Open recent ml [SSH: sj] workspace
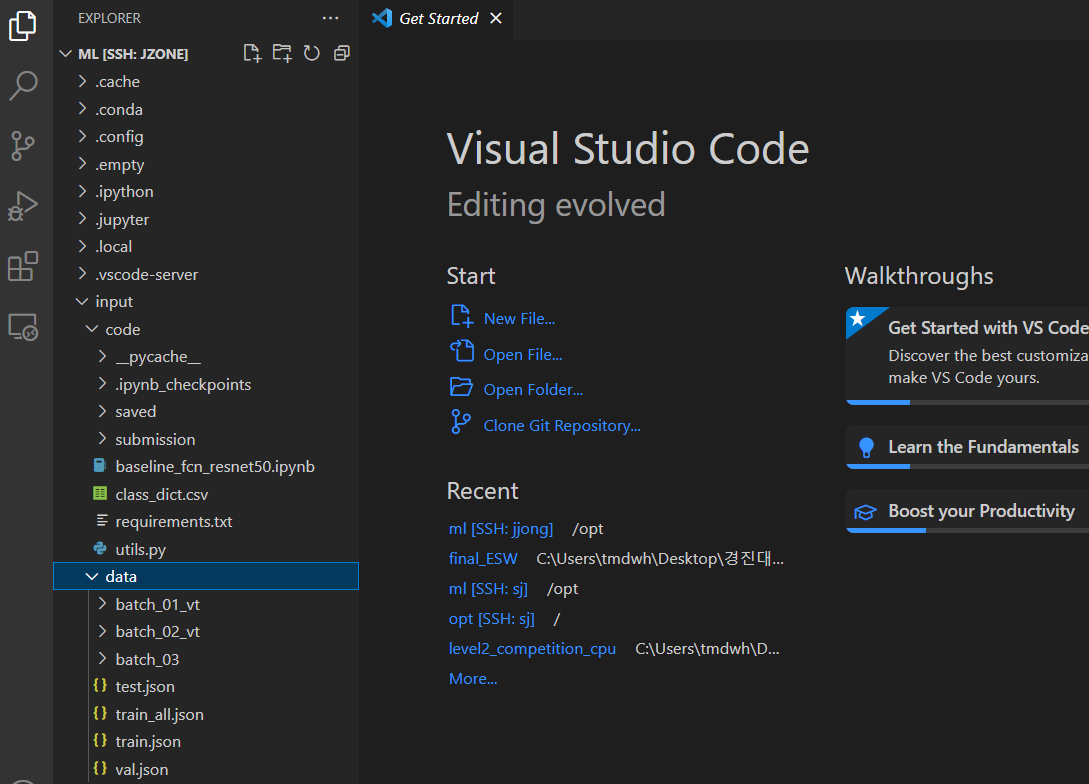This screenshot has width=1089, height=784. [488, 589]
